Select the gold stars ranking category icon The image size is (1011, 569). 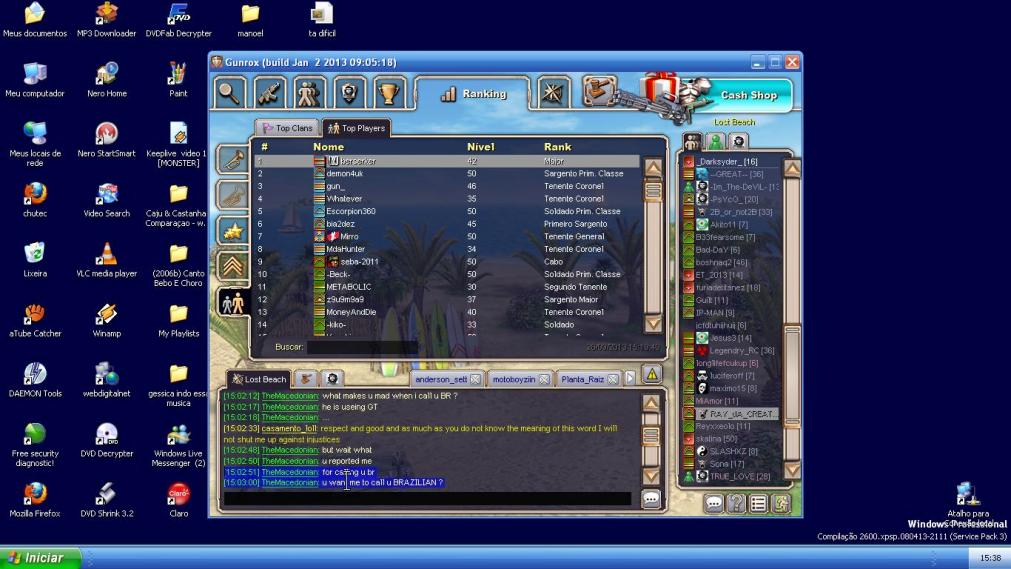[x=232, y=231]
